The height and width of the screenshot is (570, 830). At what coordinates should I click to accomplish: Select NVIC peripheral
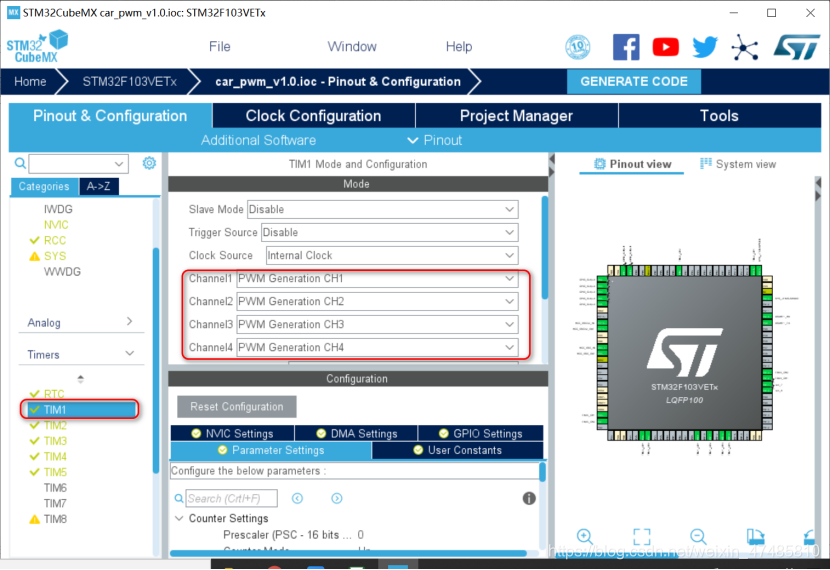pyautogui.click(x=56, y=225)
